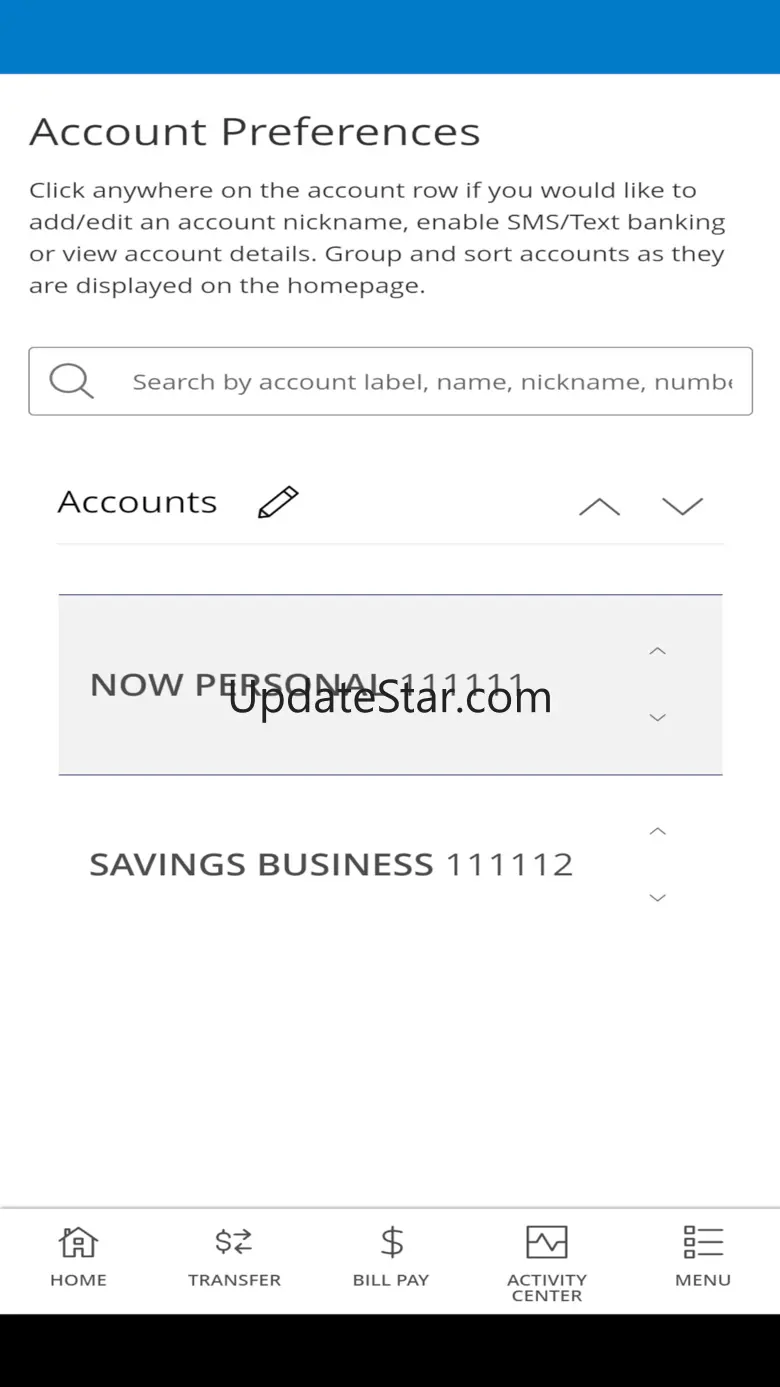780x1387 pixels.
Task: Select the BILL PAY tab label
Action: (x=391, y=1280)
